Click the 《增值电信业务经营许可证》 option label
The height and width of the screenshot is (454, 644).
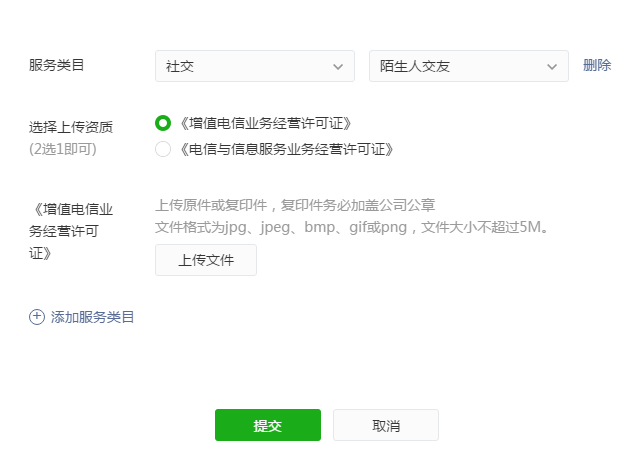pos(266,123)
